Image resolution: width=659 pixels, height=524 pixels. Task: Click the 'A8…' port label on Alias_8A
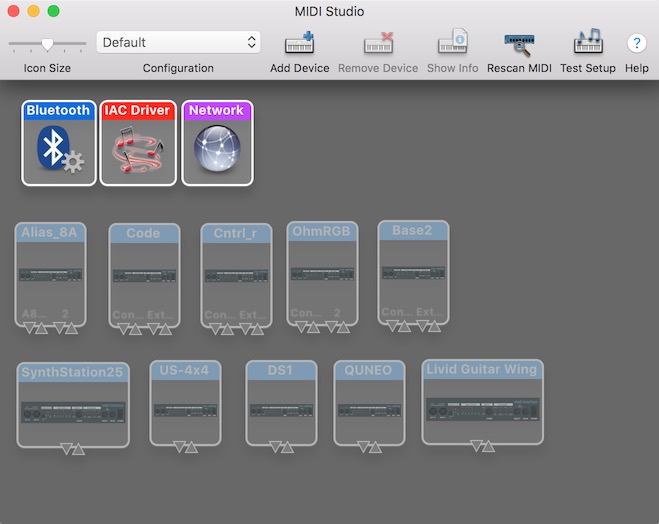coord(34,314)
